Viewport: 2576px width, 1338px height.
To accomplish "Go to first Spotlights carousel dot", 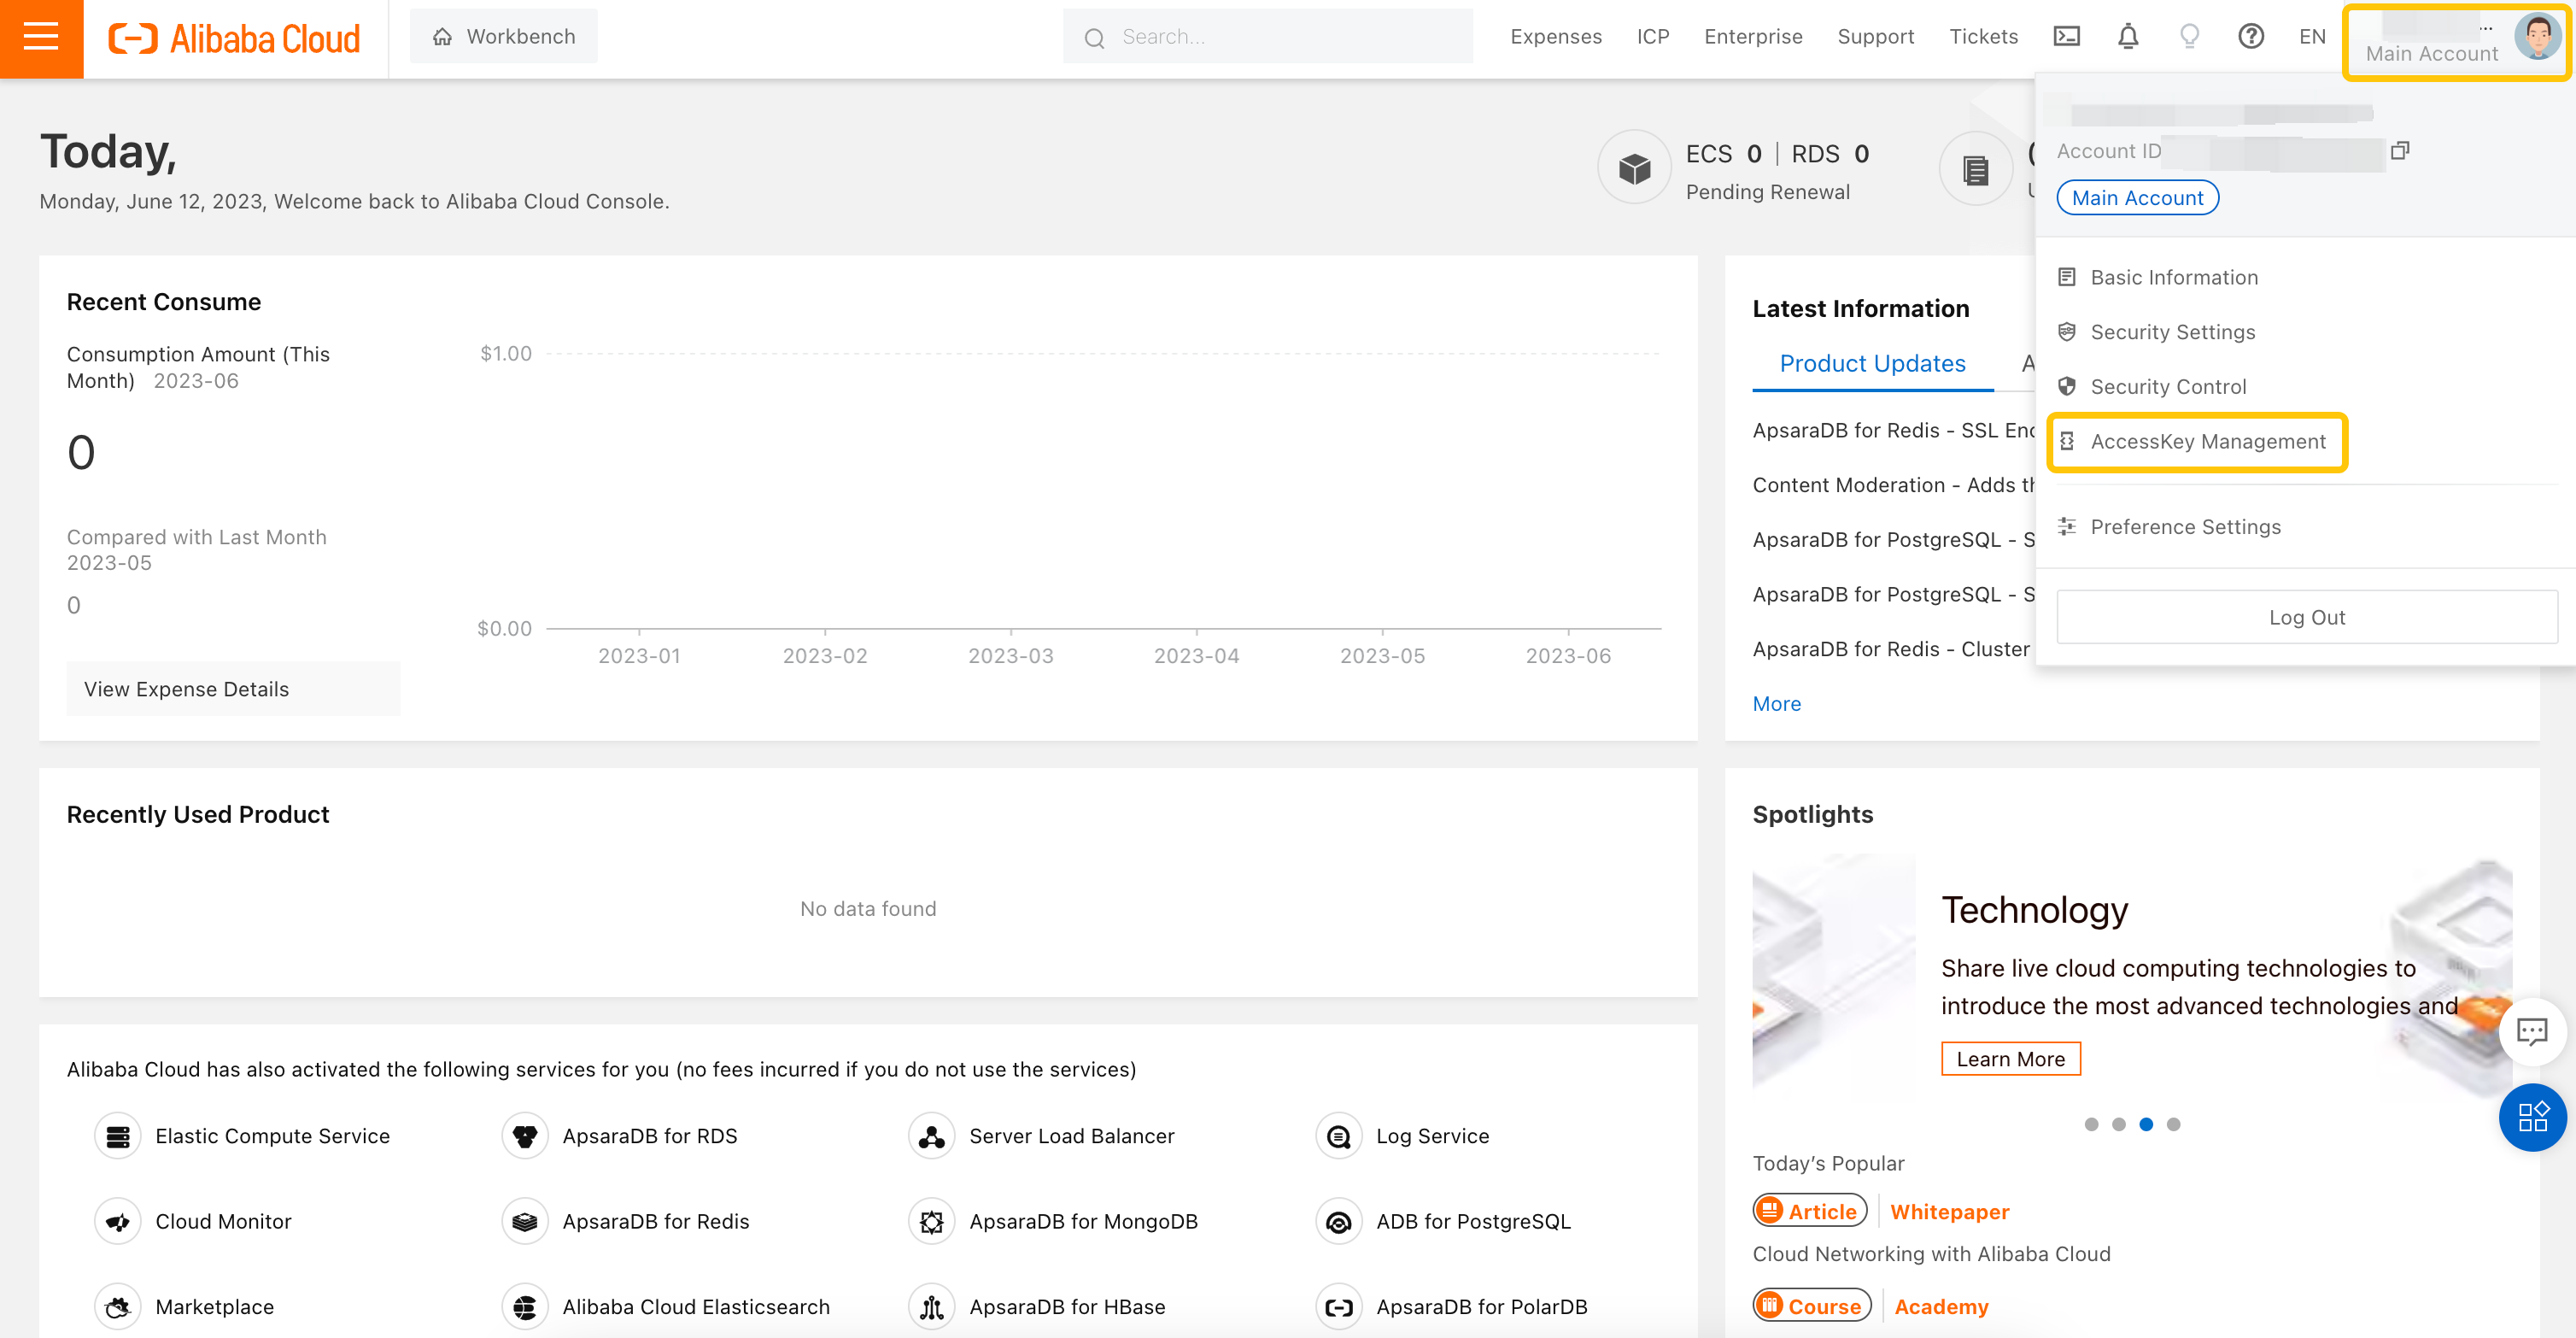I will click(x=2091, y=1124).
